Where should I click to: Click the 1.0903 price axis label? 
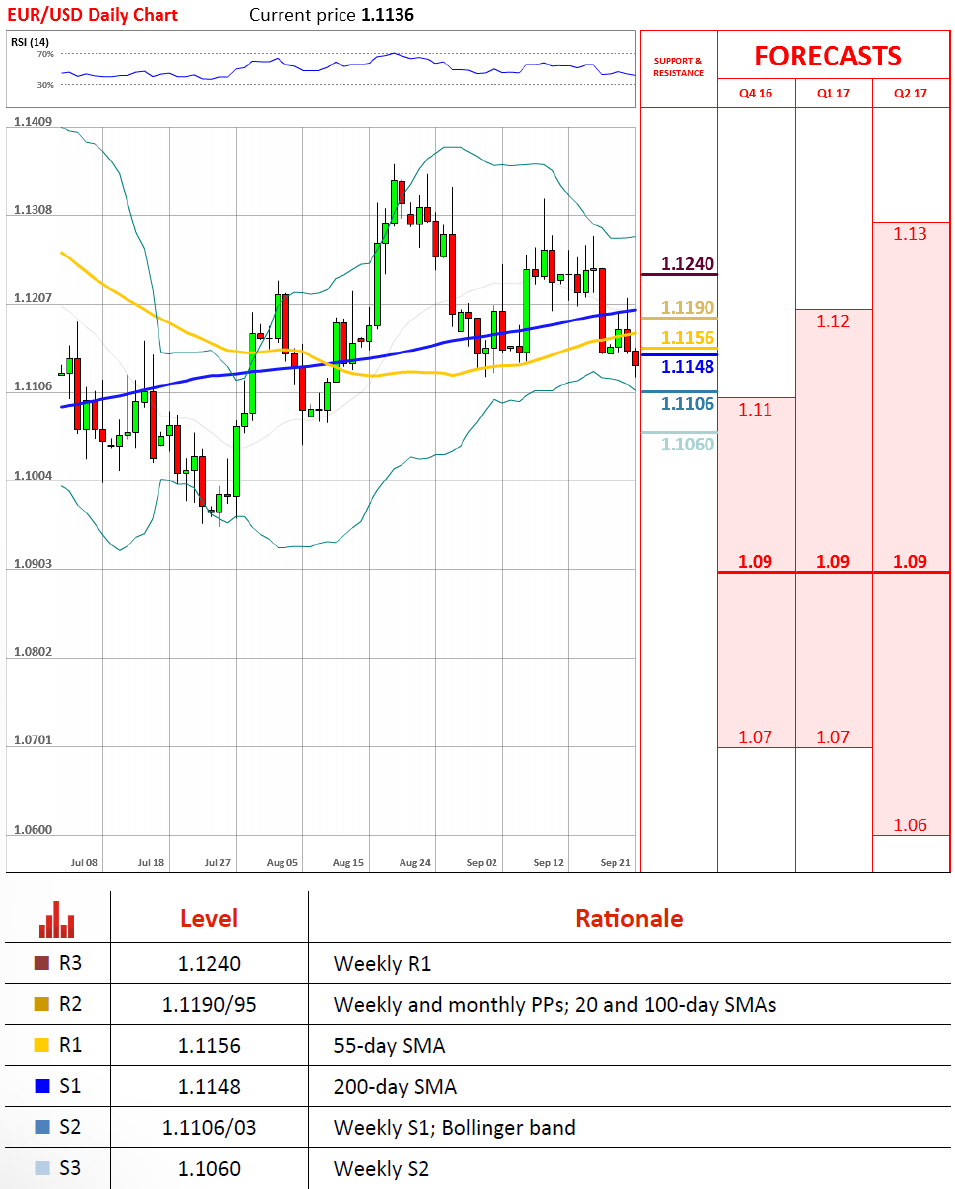point(33,563)
